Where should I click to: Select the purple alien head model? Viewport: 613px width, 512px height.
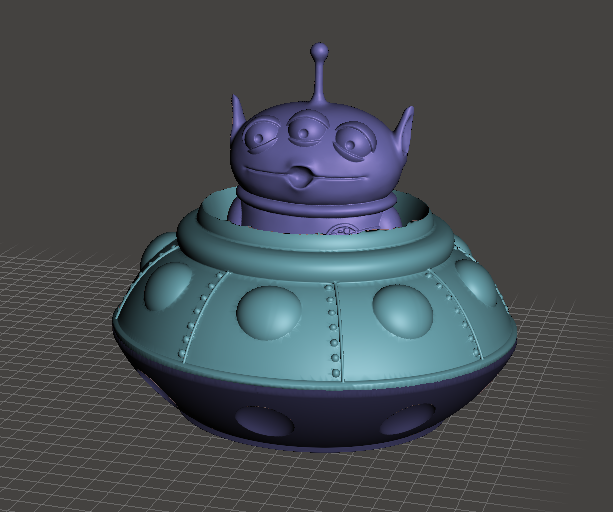[x=321, y=154]
